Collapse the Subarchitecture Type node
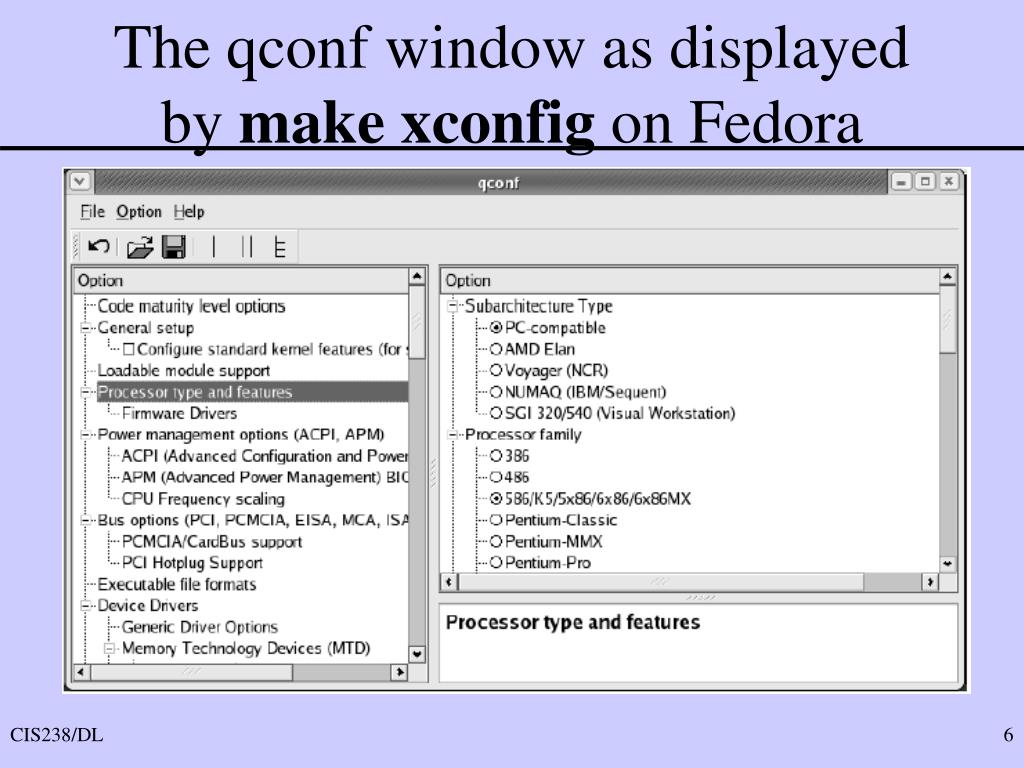The height and width of the screenshot is (768, 1024). 453,306
